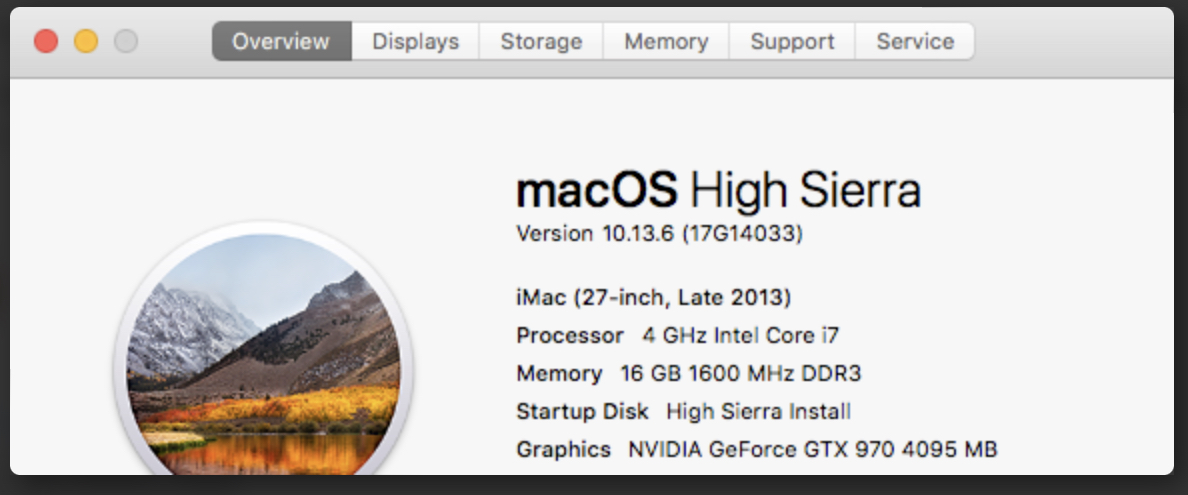Screen dimensions: 1188x495
Task: Click the Version 10.13.6 text
Action: point(595,234)
